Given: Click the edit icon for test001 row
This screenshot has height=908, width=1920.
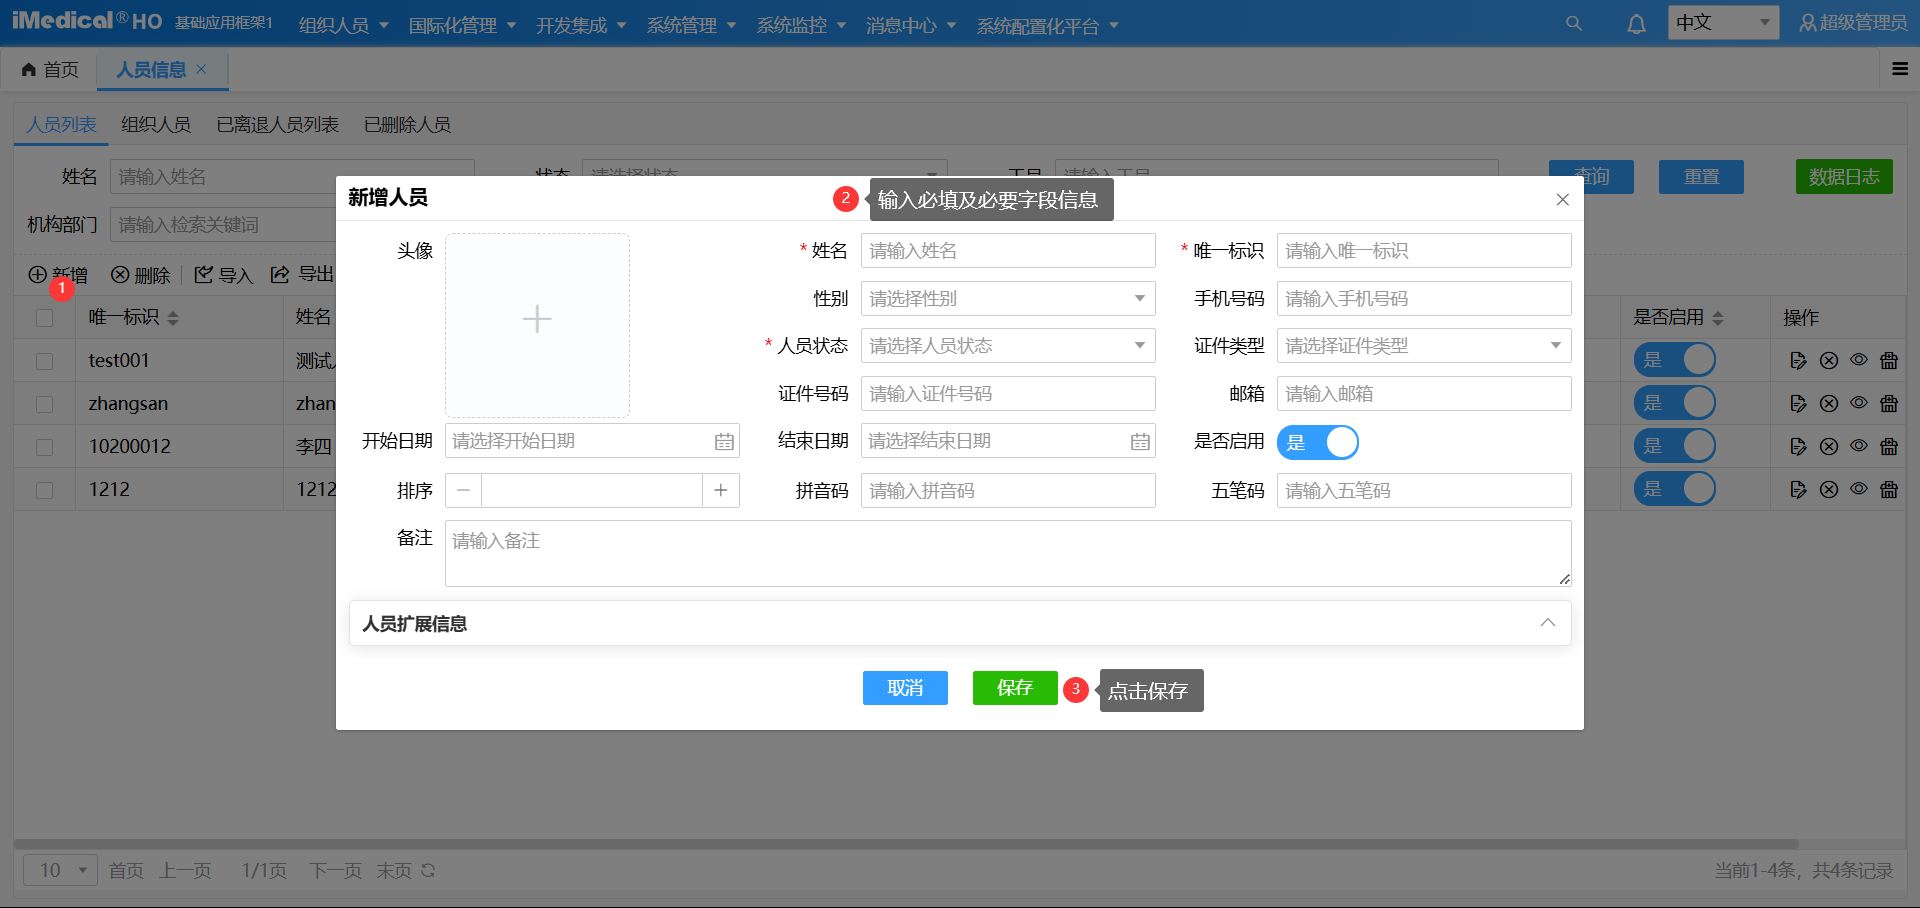Looking at the screenshot, I should pos(1799,360).
